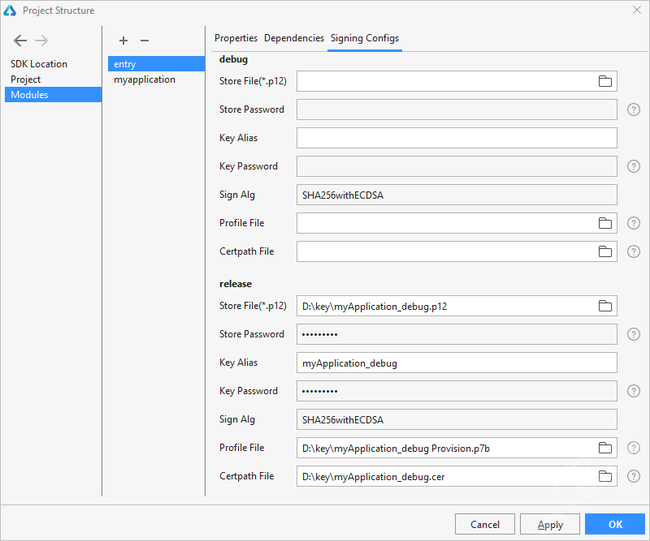Browse for release Store File folder icon
The height and width of the screenshot is (541, 650).
605,306
